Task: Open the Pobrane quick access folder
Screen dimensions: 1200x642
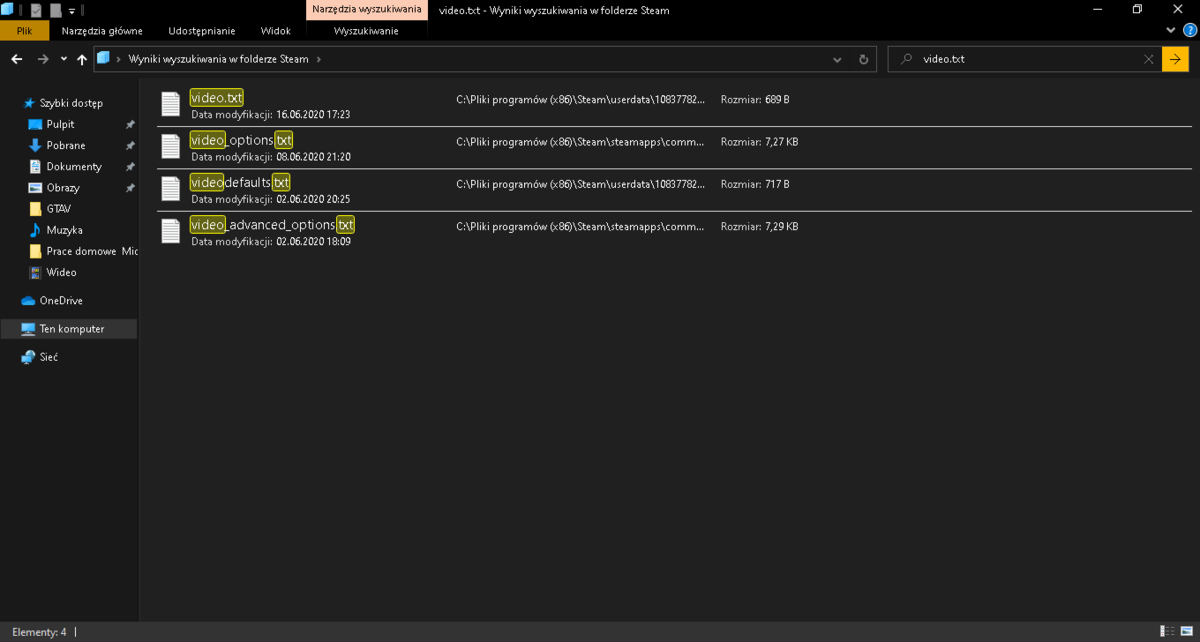Action: click(66, 145)
